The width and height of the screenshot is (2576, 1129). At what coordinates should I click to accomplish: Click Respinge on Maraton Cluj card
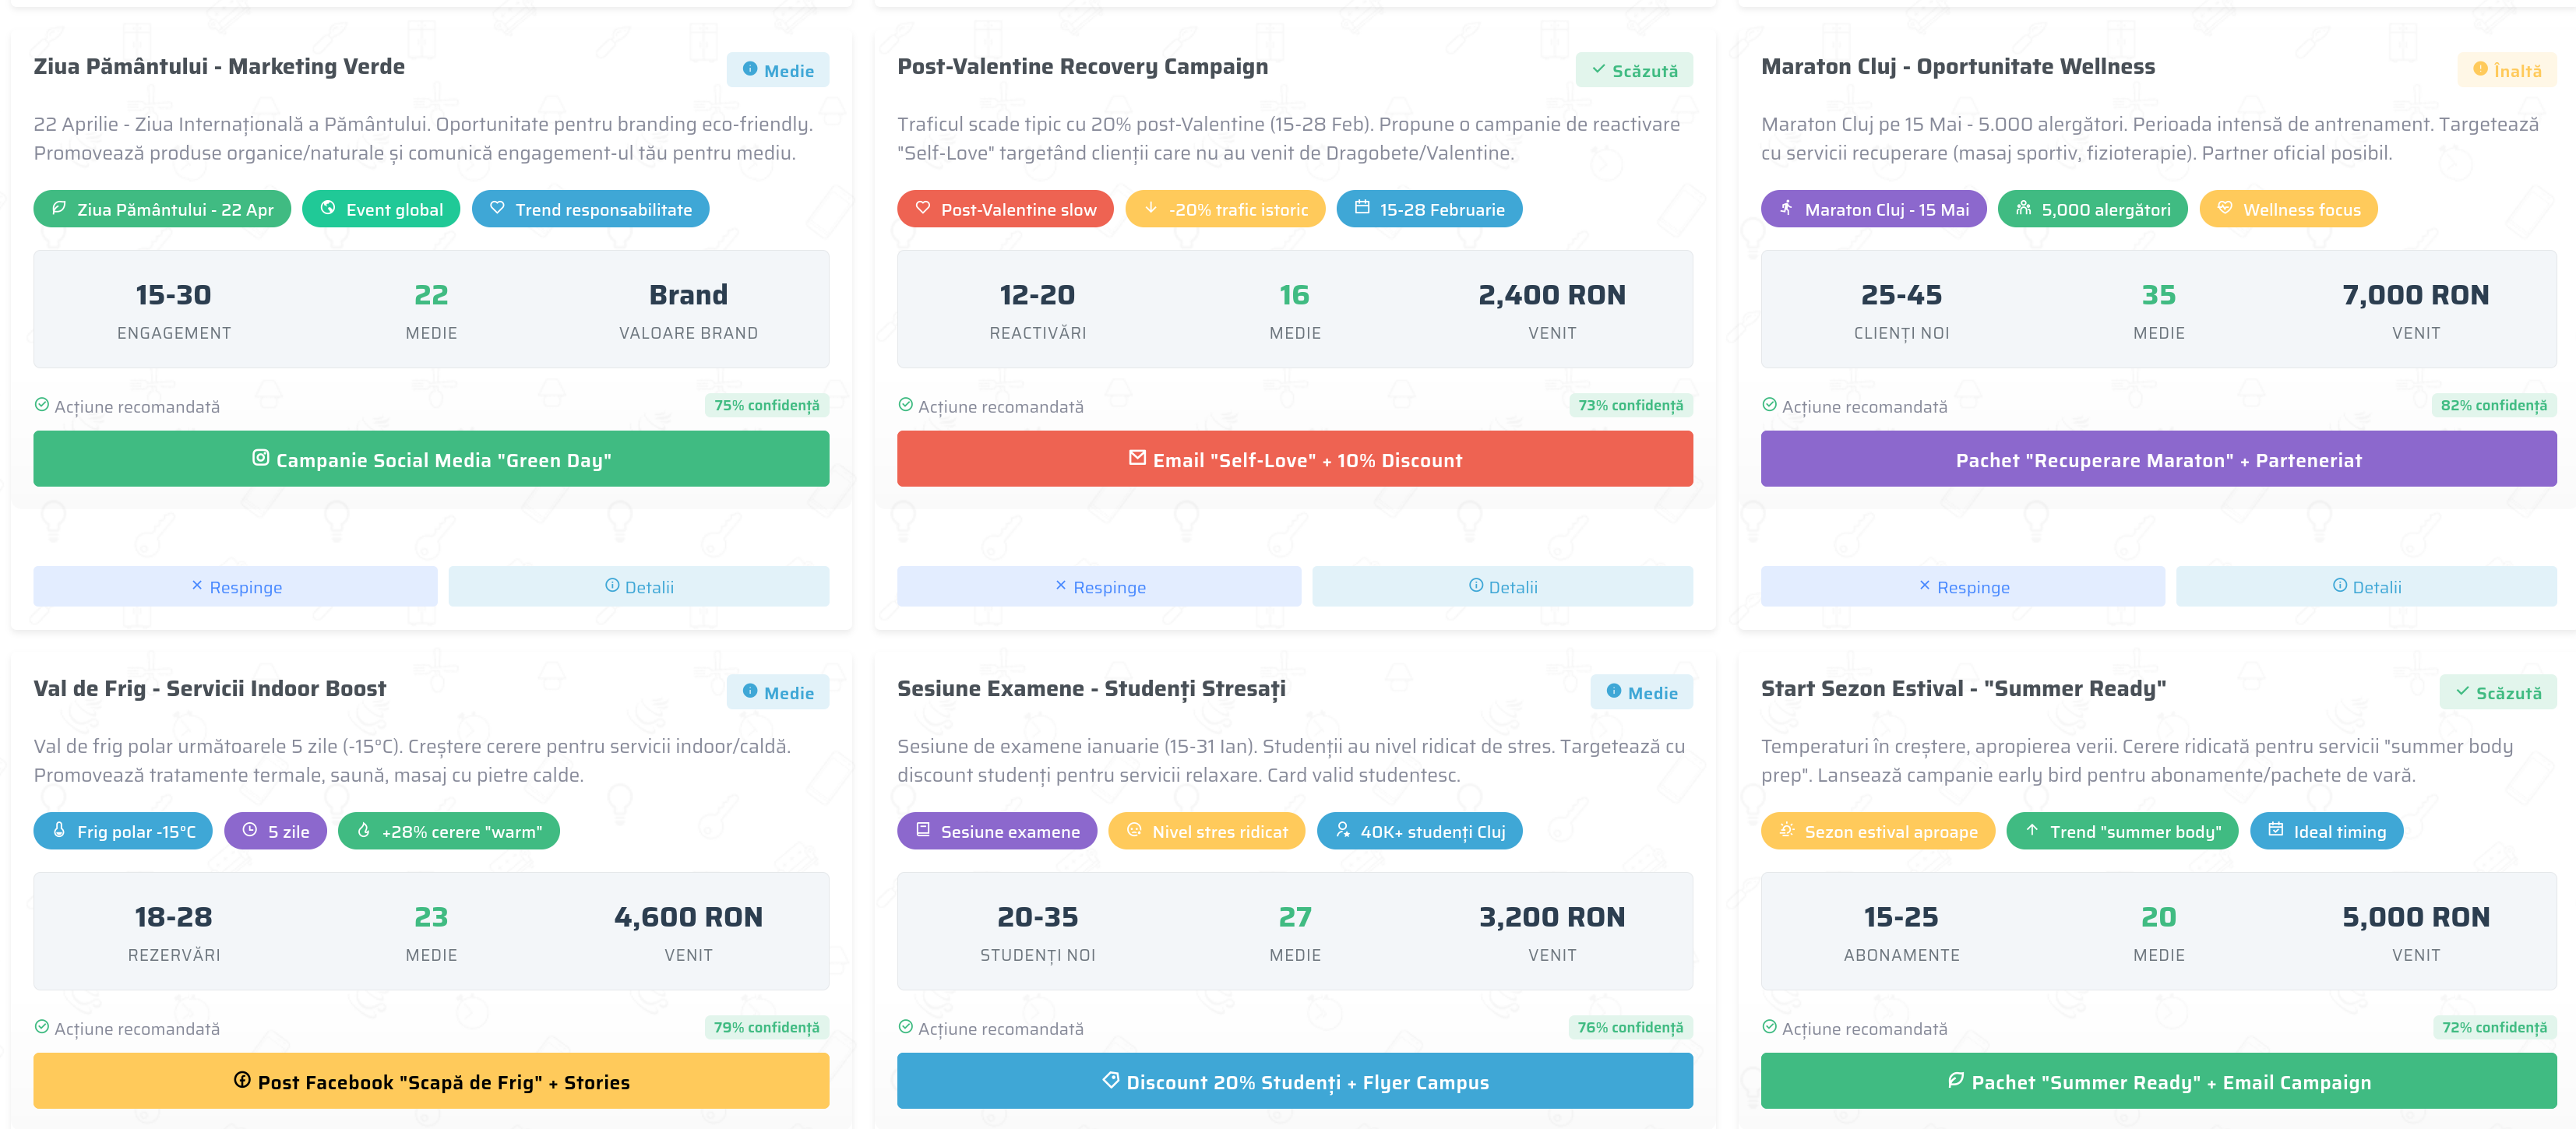[1962, 587]
